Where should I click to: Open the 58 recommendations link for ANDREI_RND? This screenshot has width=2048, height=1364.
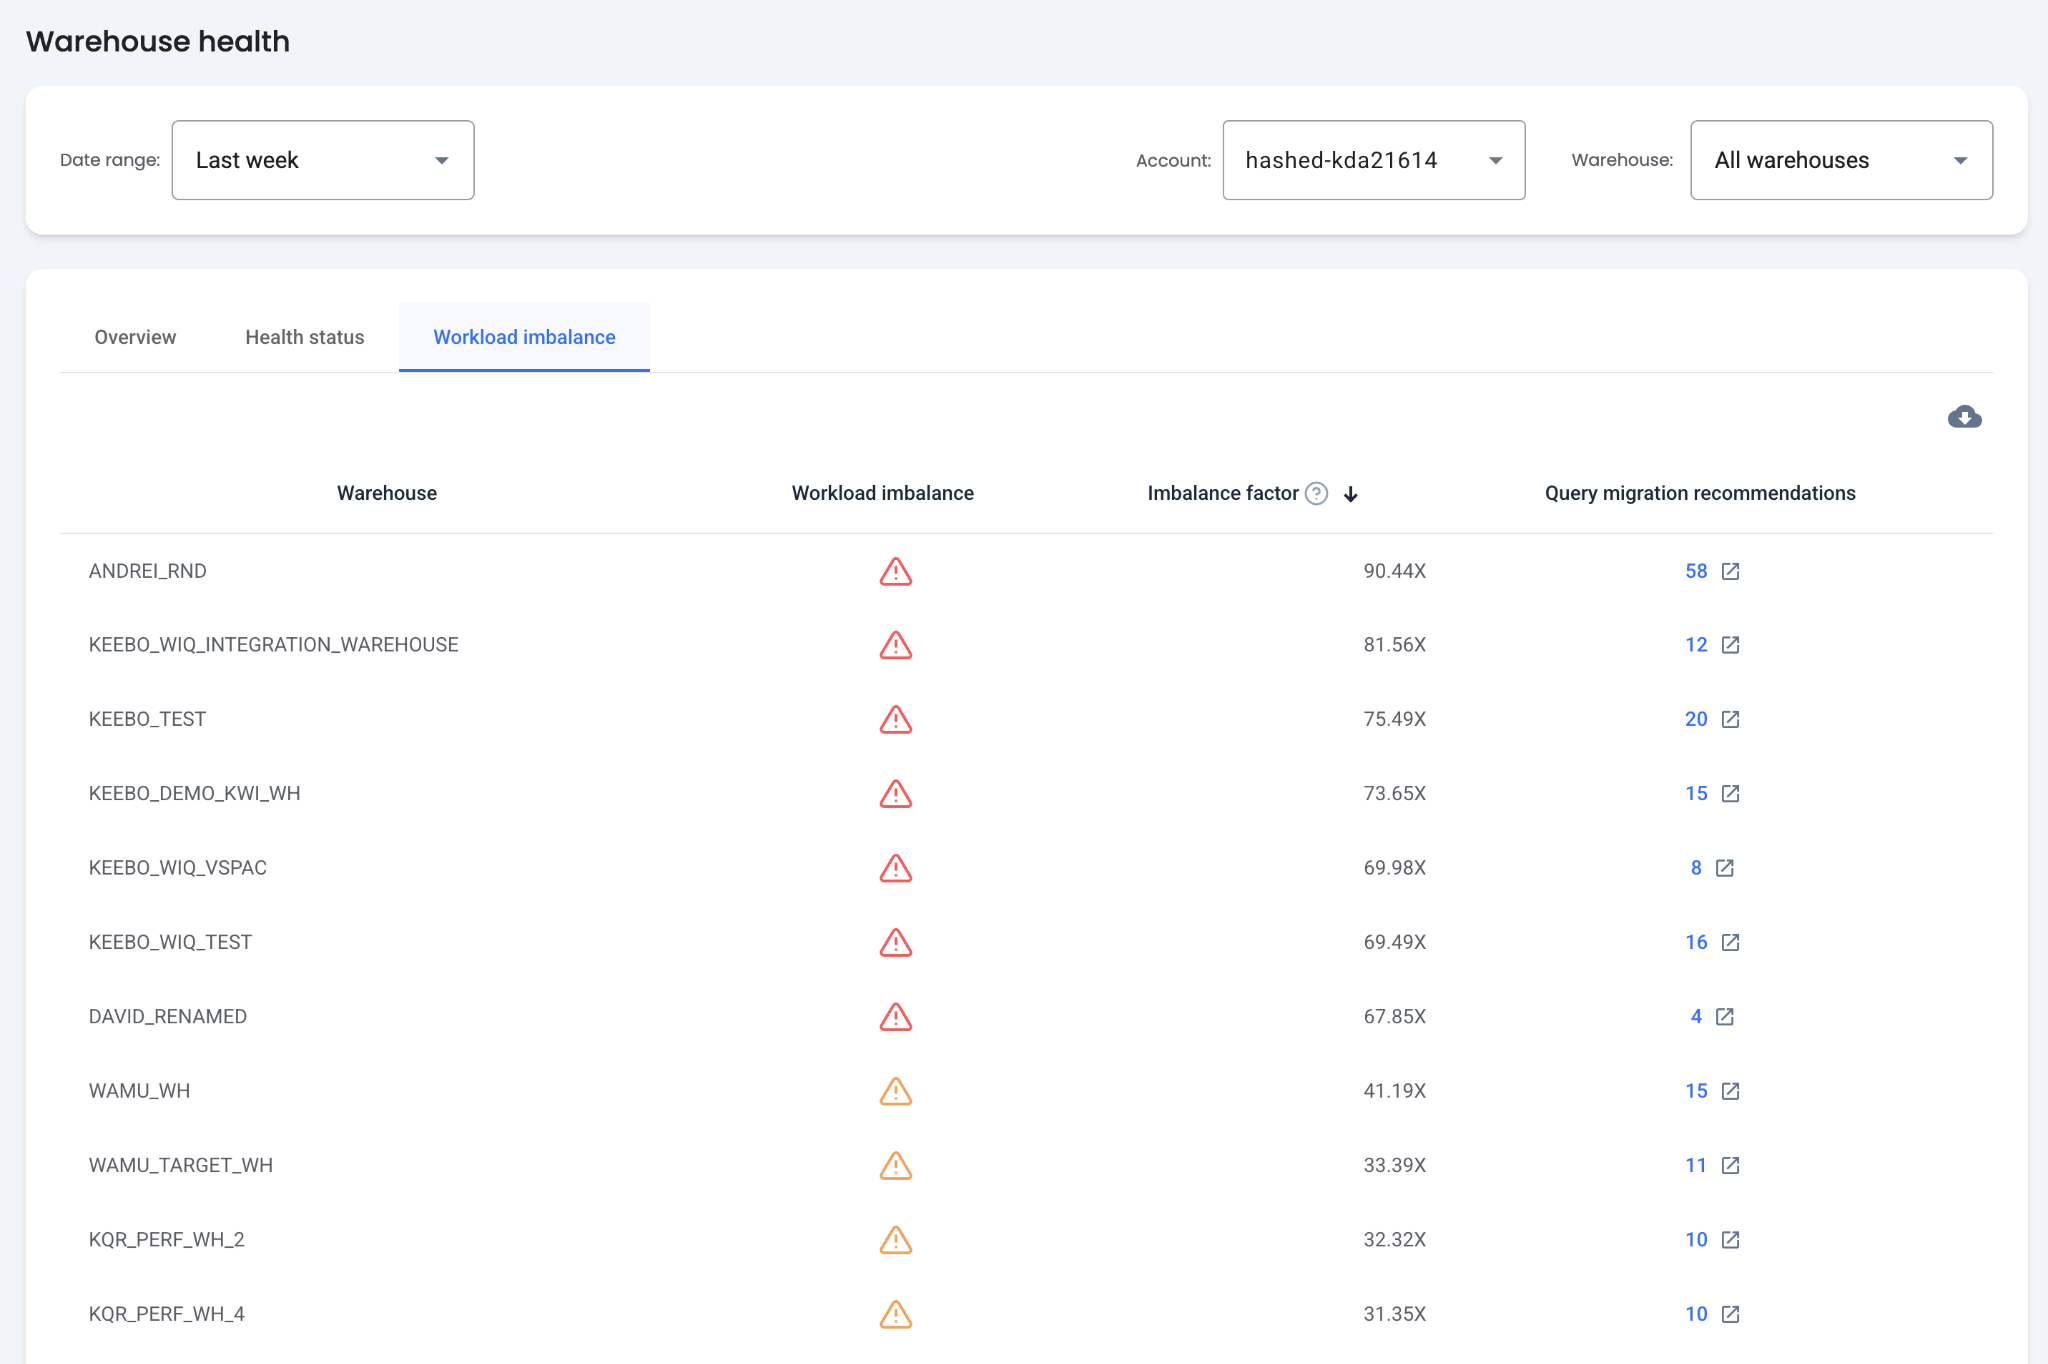pyautogui.click(x=1696, y=571)
